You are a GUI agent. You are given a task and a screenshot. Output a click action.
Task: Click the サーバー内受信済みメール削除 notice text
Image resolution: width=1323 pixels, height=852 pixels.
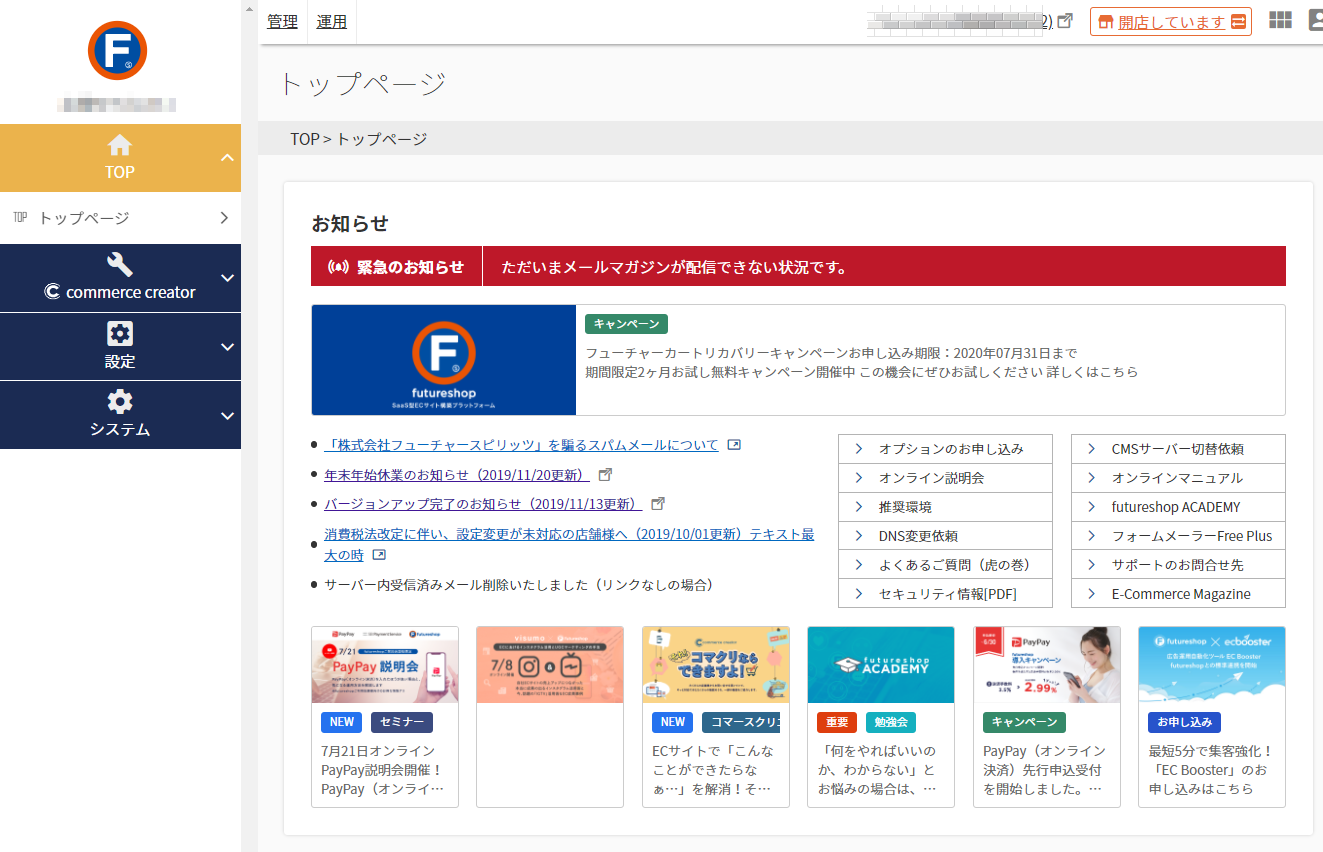coord(518,585)
